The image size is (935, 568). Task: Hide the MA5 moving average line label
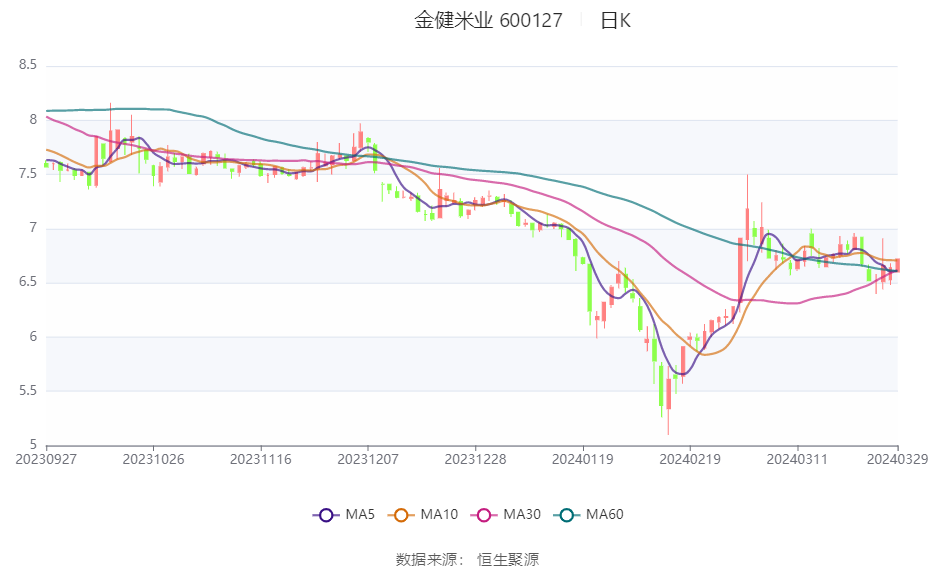[x=360, y=514]
